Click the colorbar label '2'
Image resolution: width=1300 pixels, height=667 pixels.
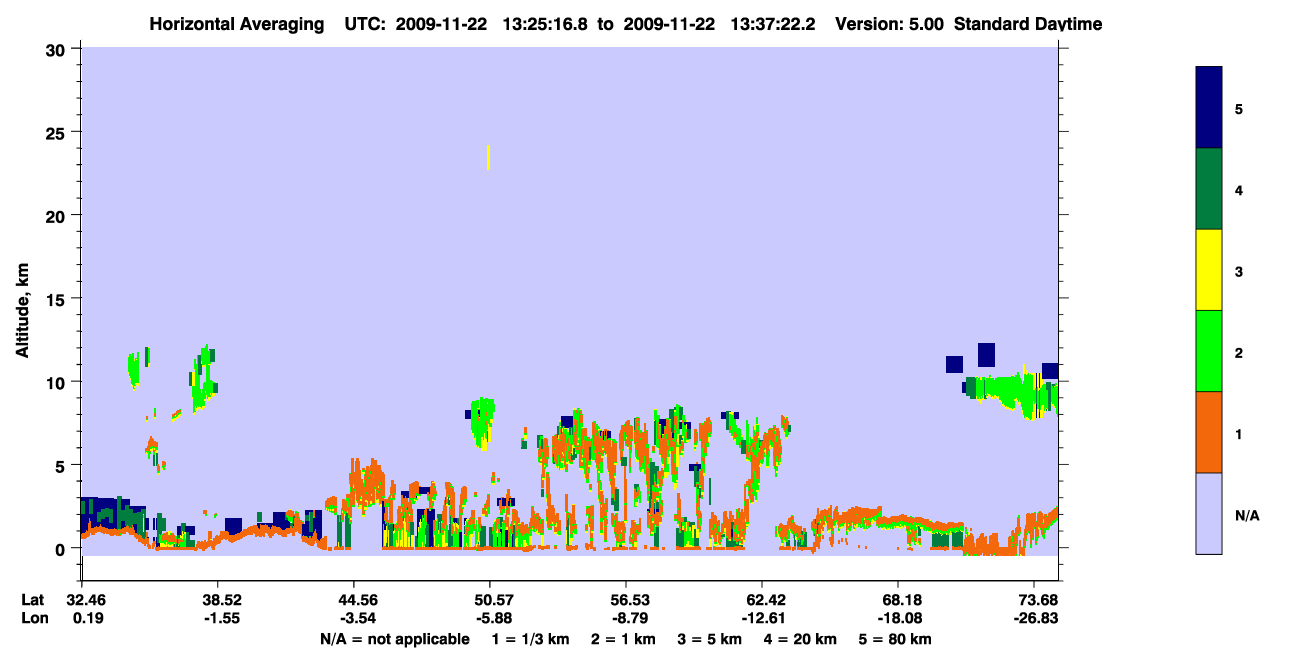(1239, 352)
